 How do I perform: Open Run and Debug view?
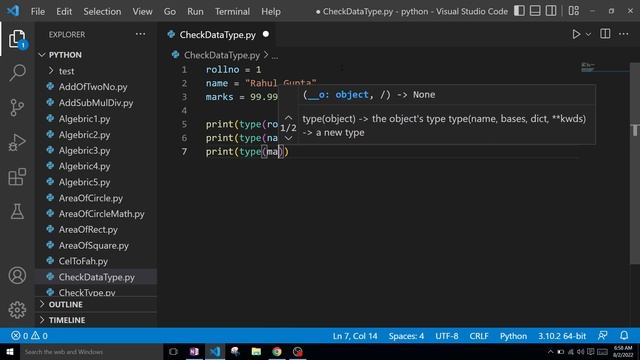tap(17, 142)
